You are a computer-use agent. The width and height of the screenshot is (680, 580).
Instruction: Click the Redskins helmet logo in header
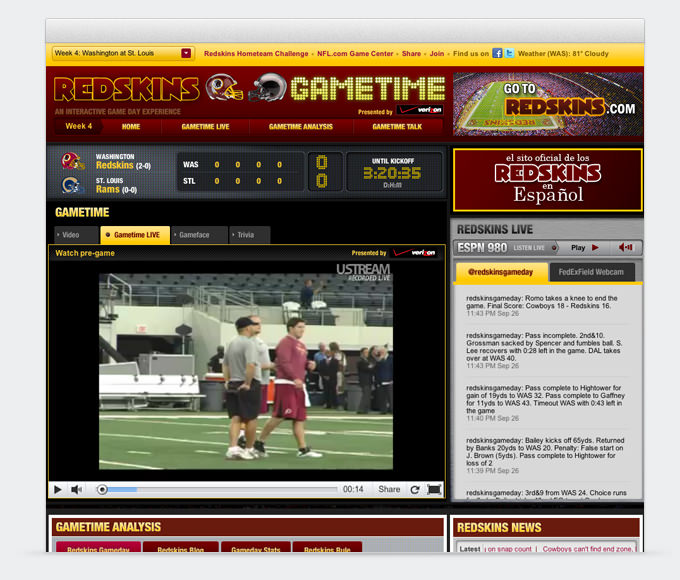click(x=224, y=88)
